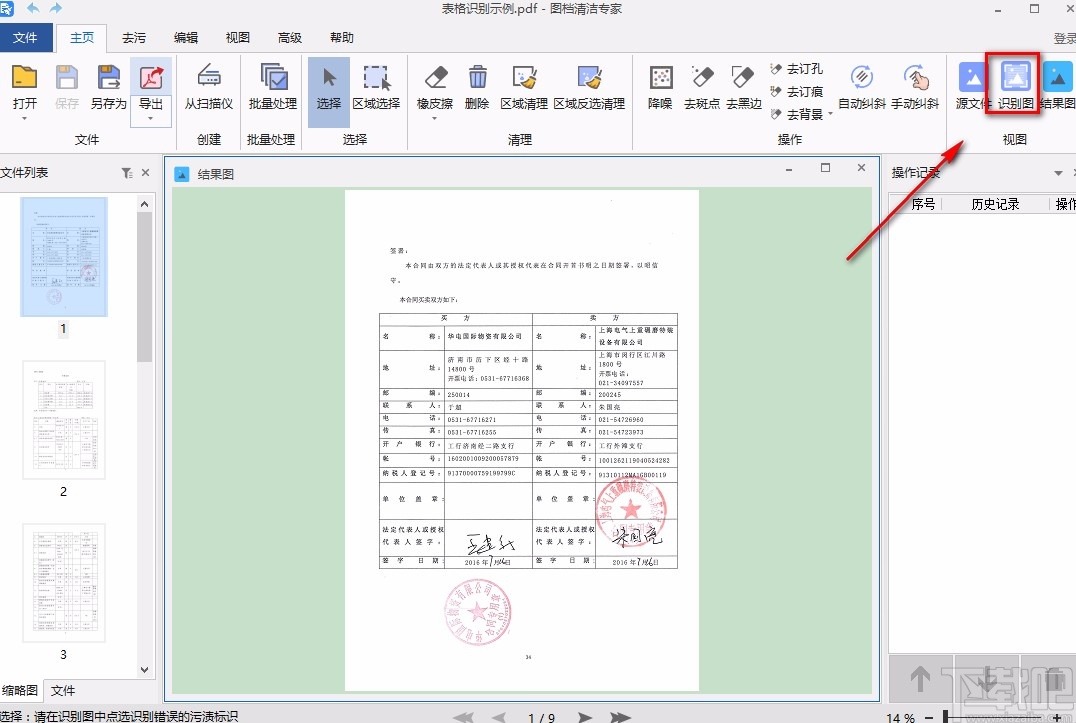The image size is (1076, 723).
Task: Open 从扫描仪 scanner import
Action: [208, 86]
